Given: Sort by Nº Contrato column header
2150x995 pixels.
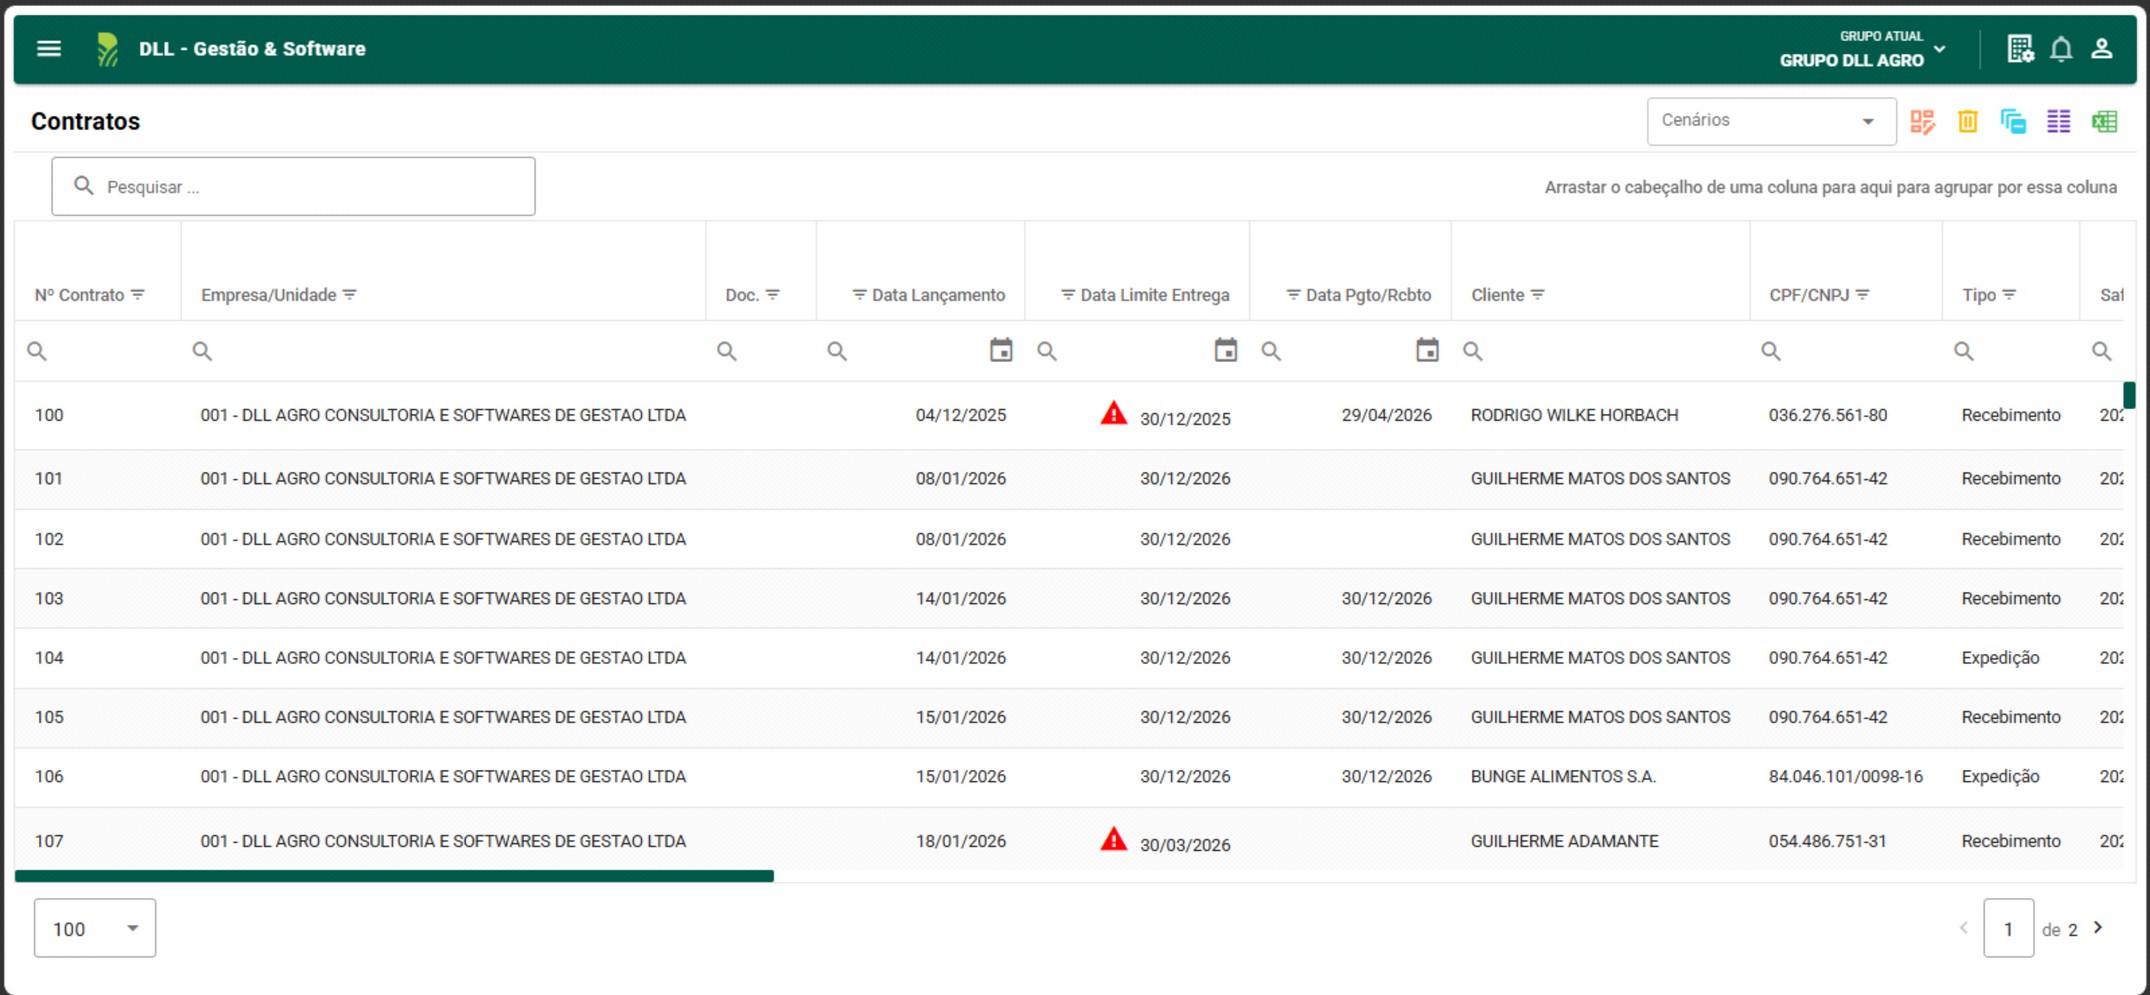Looking at the screenshot, I should 79,295.
